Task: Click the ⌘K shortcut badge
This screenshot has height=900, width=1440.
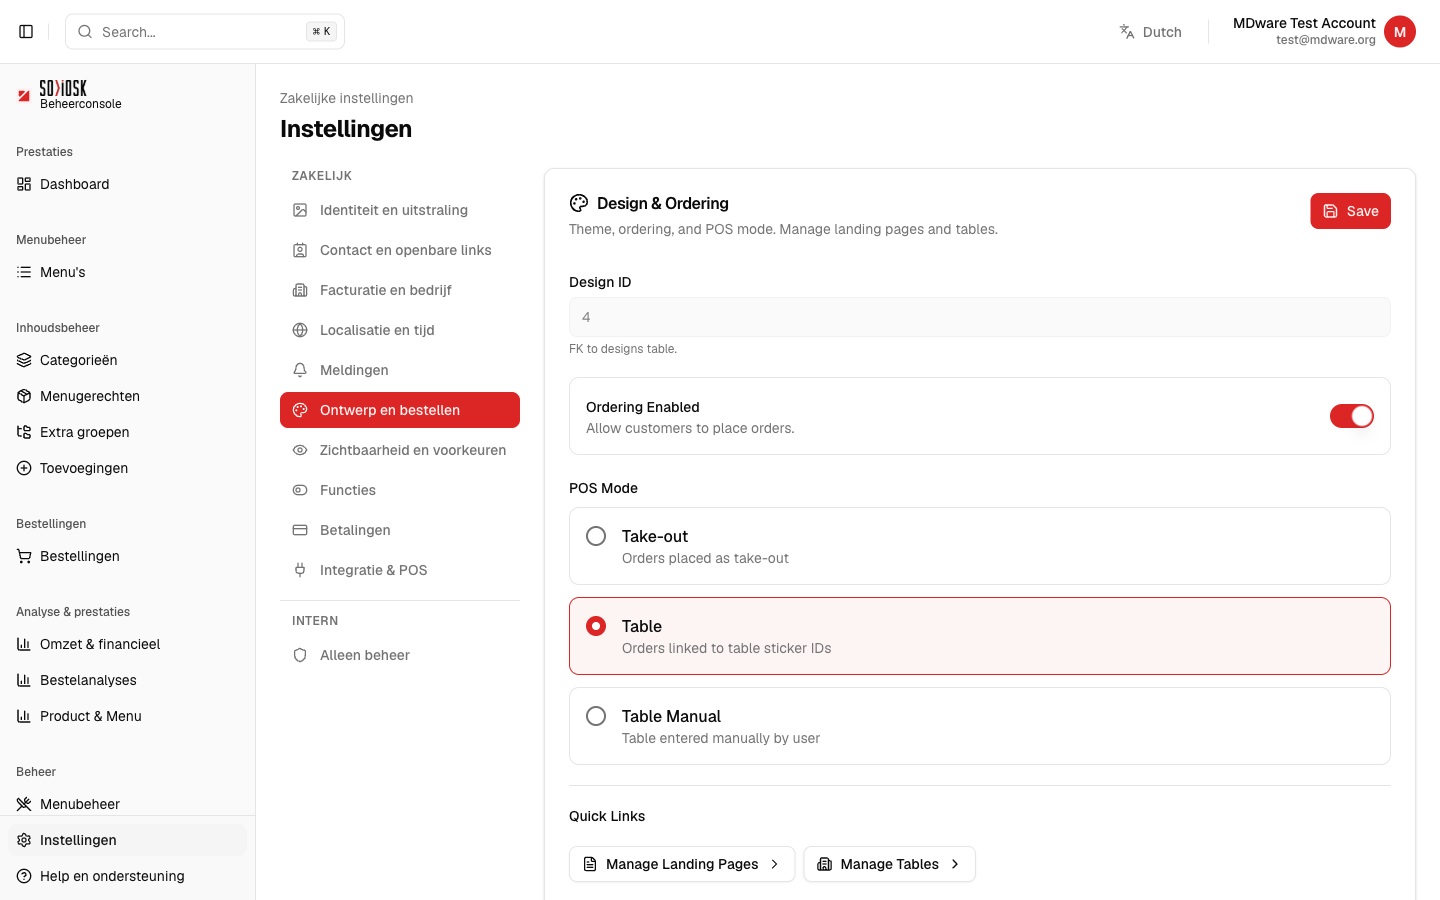Action: (x=321, y=32)
